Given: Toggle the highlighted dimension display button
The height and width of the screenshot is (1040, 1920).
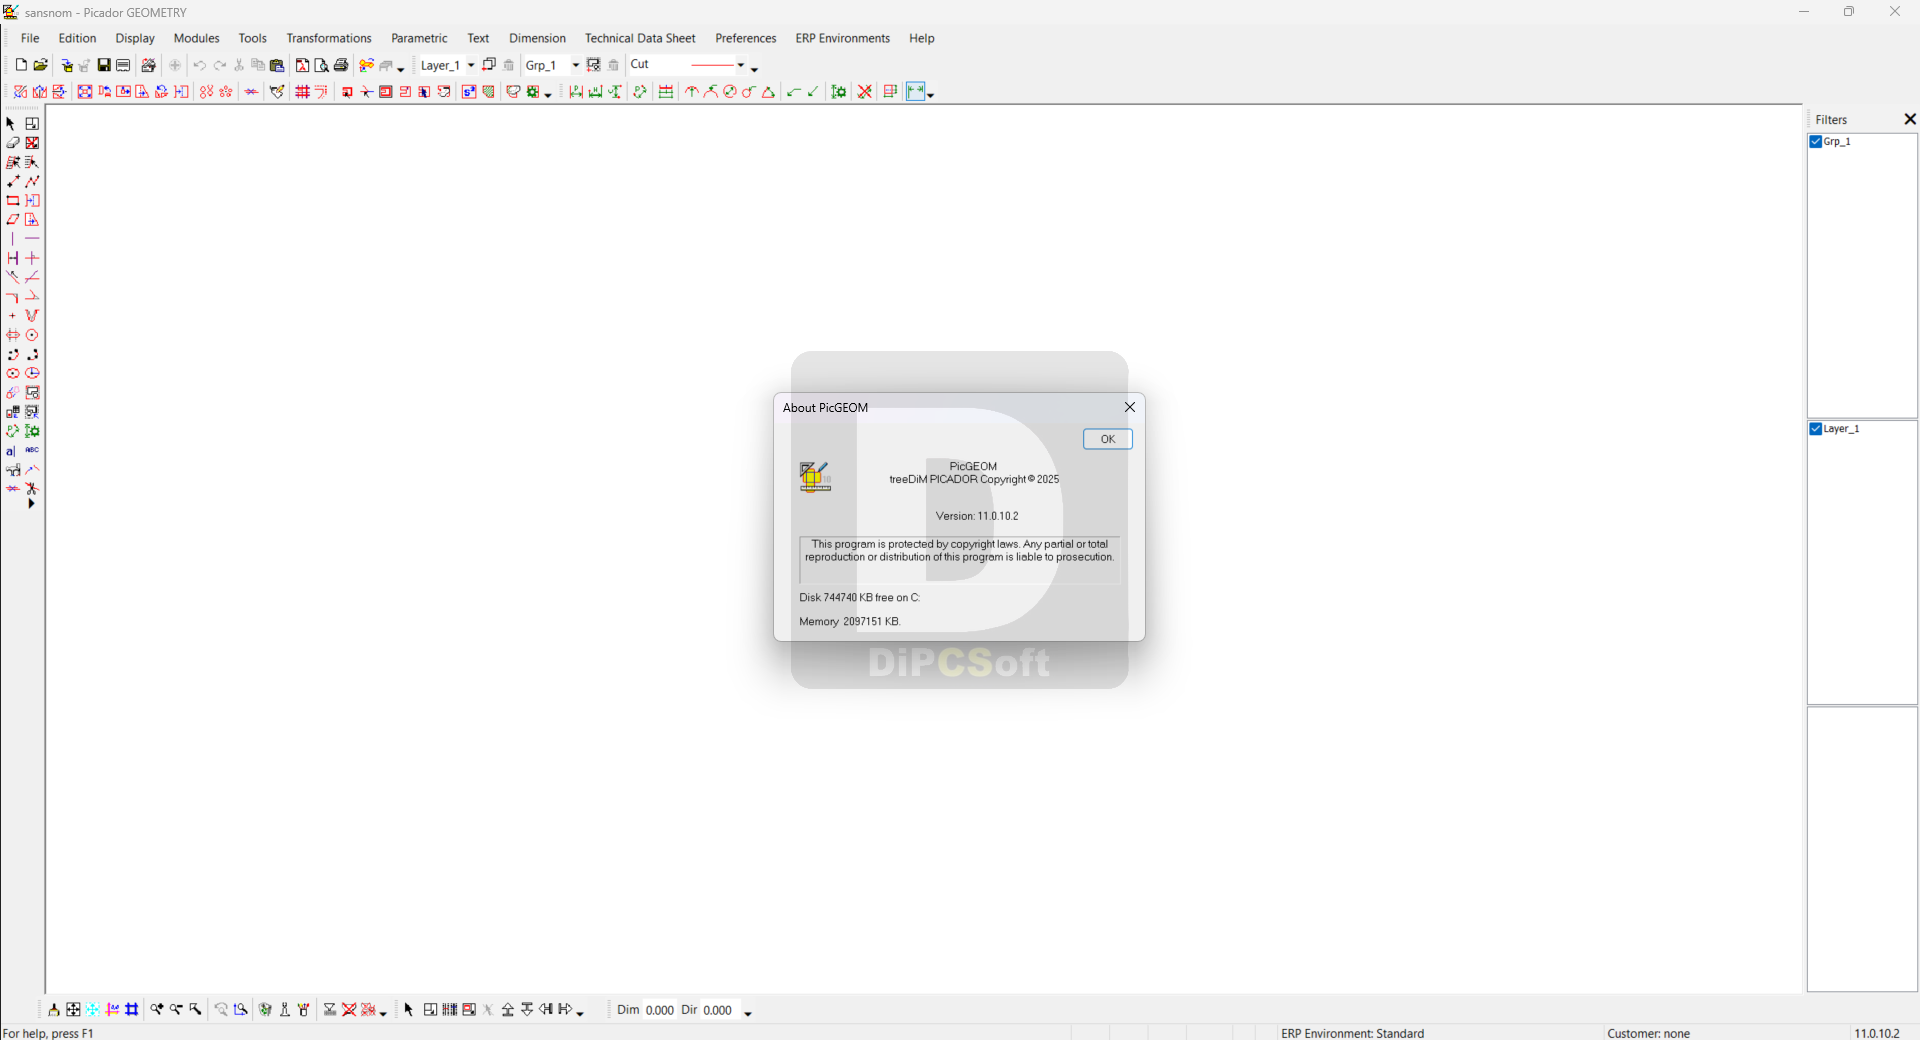Looking at the screenshot, I should [916, 92].
